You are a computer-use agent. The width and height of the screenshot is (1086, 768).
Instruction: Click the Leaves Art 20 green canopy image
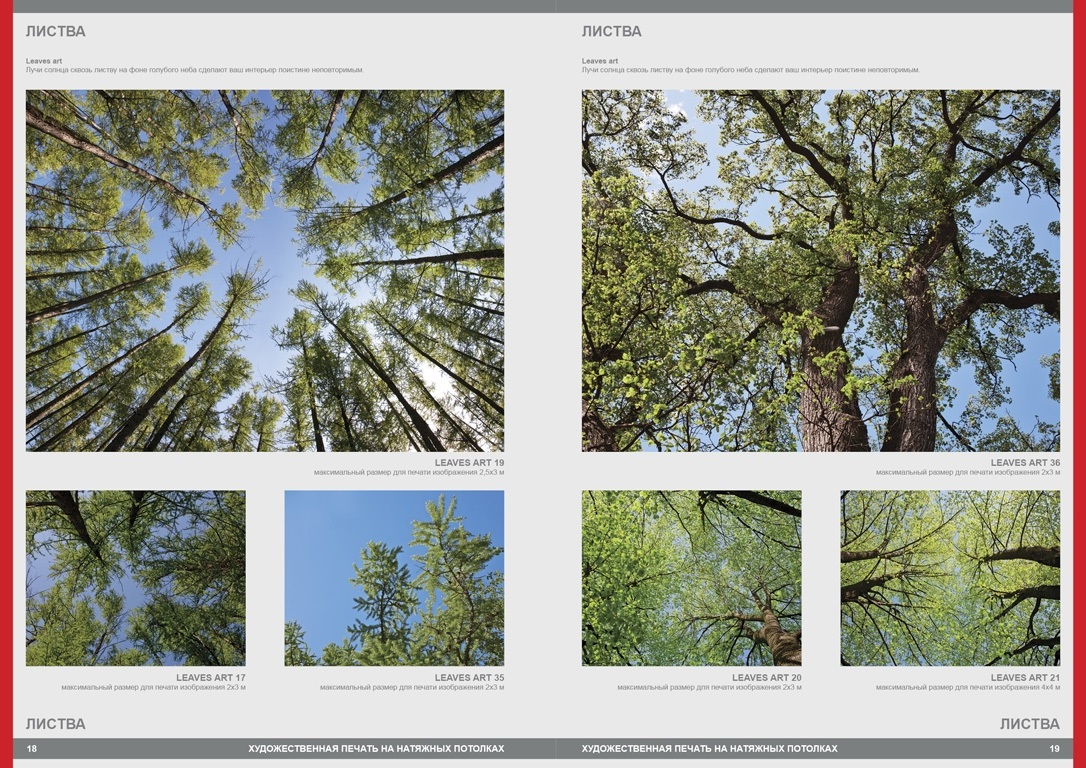(x=691, y=578)
